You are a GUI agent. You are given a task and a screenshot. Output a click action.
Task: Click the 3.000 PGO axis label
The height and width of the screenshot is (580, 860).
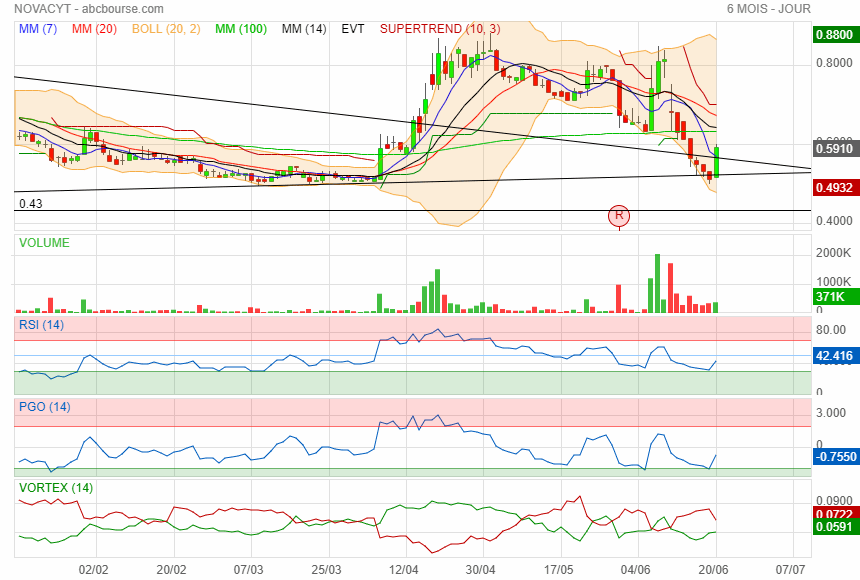[x=831, y=413]
